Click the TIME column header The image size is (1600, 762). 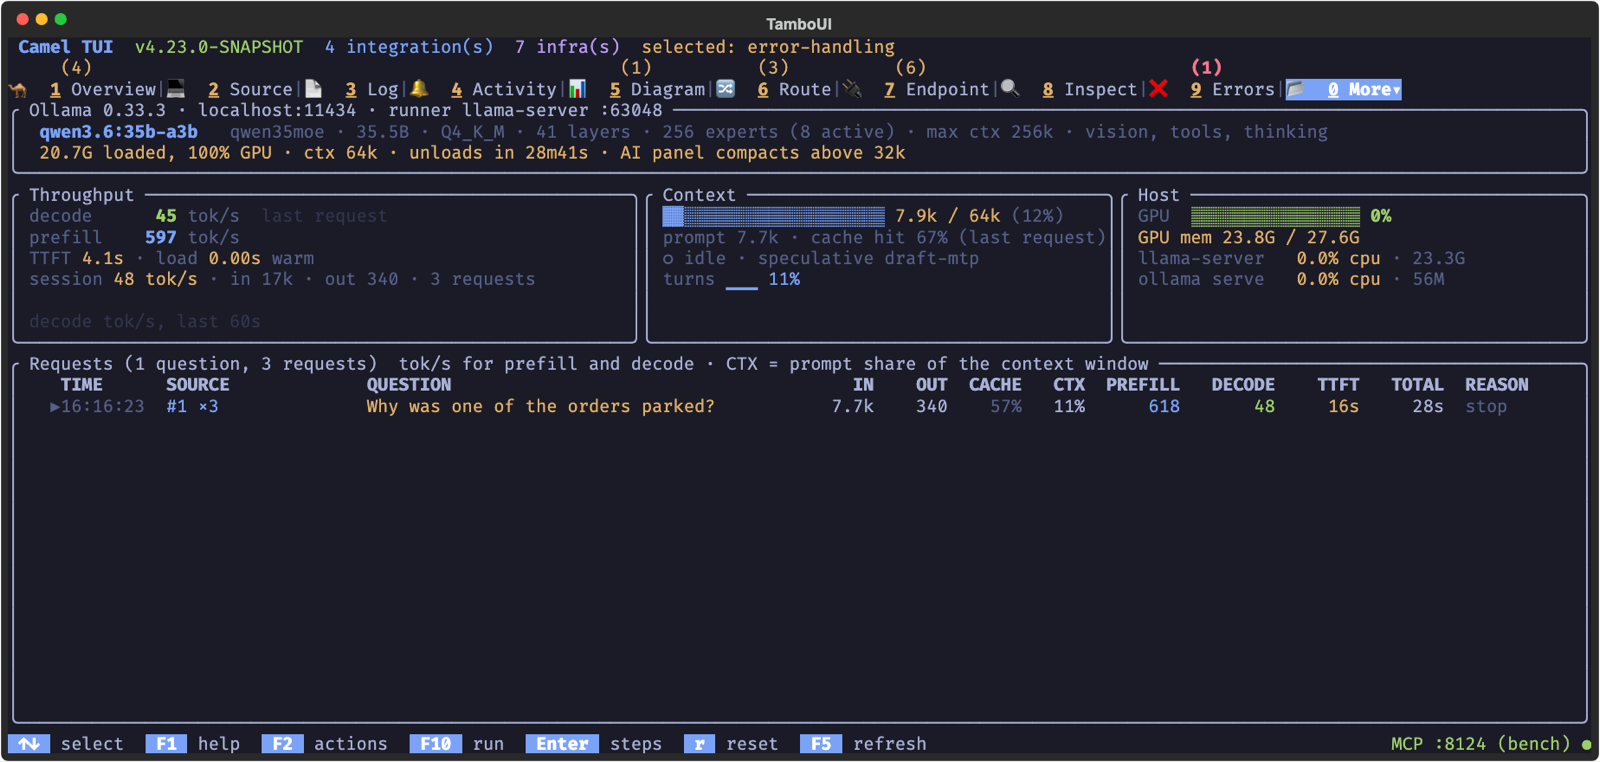tap(81, 385)
